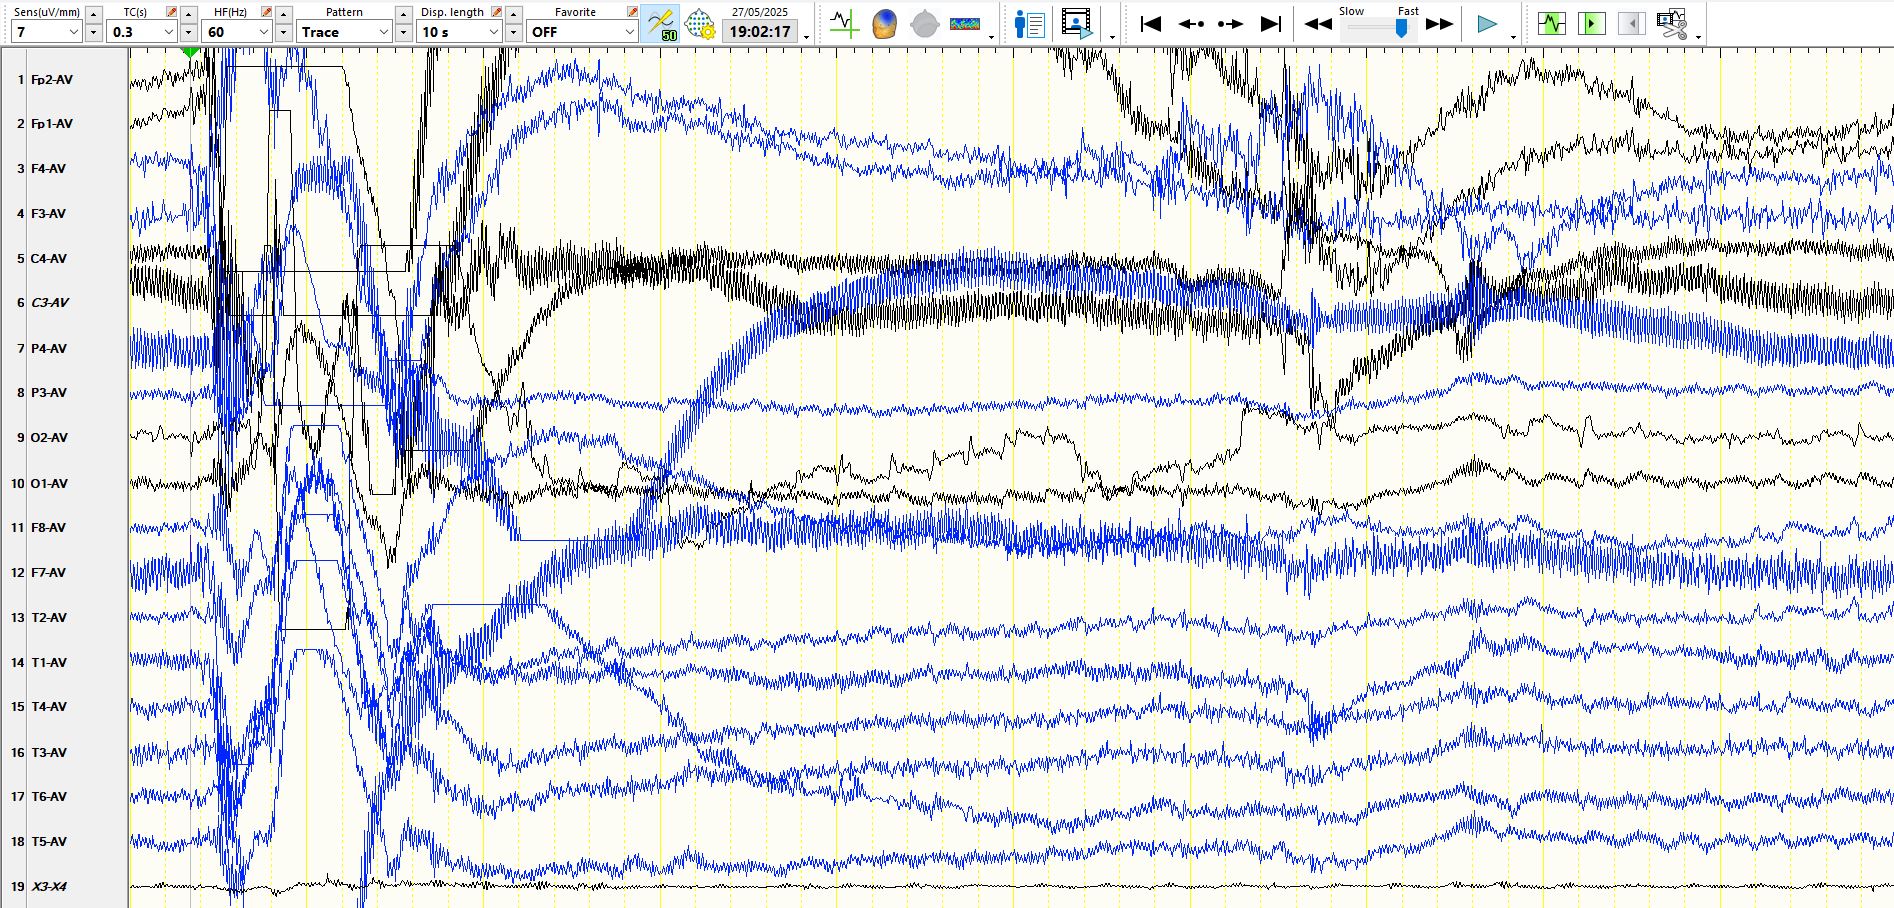
Task: Select the P4-AV channel label
Action: pyautogui.click(x=48, y=349)
